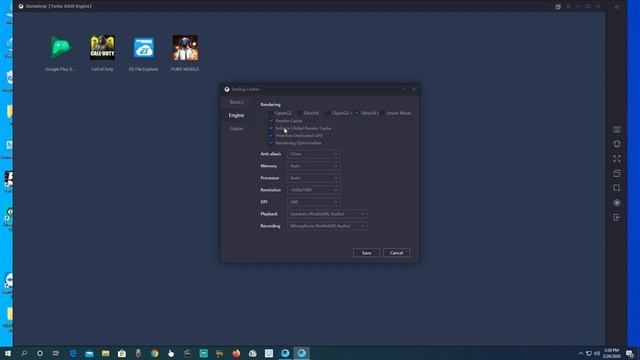Open Firefox from the taskbar
The width and height of the screenshot is (640, 360).
pos(236,353)
